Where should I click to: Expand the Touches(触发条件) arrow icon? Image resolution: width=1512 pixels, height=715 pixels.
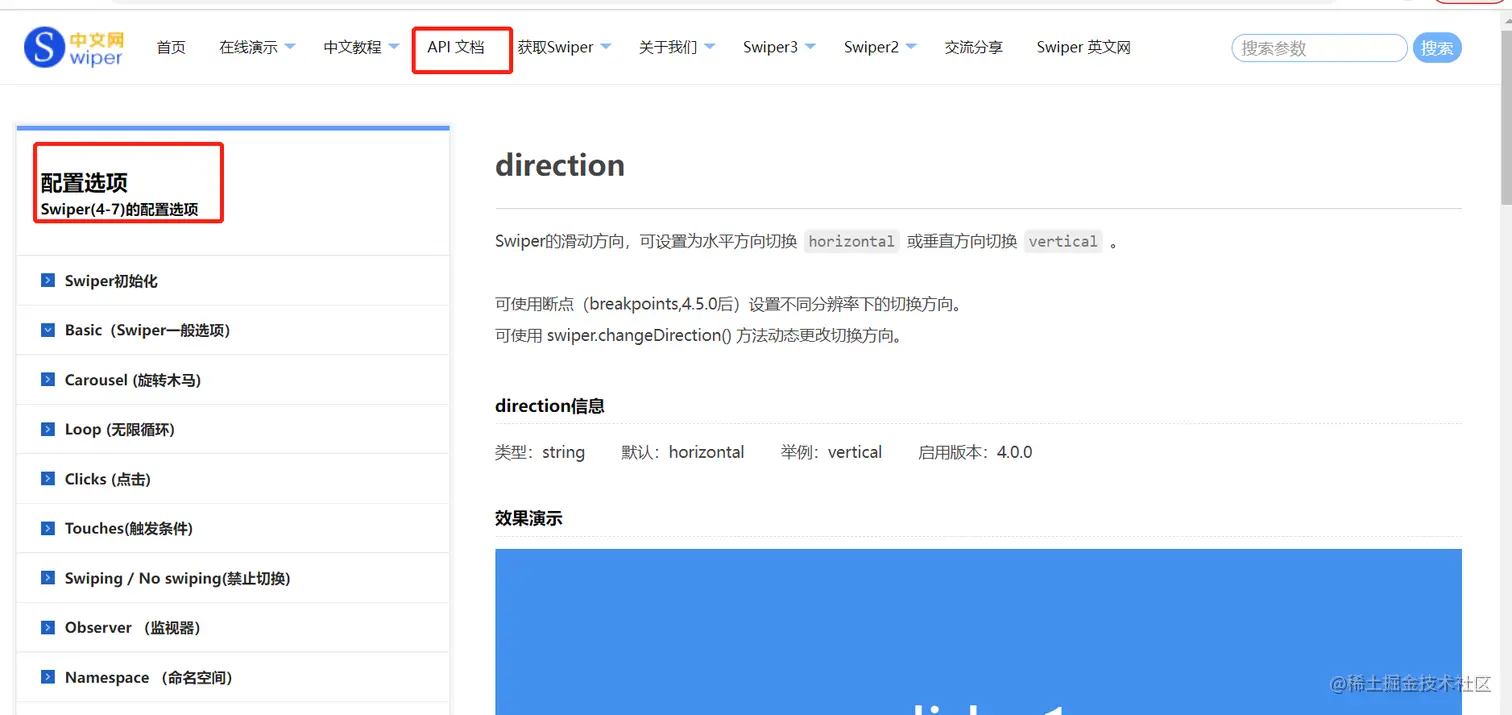[x=47, y=528]
